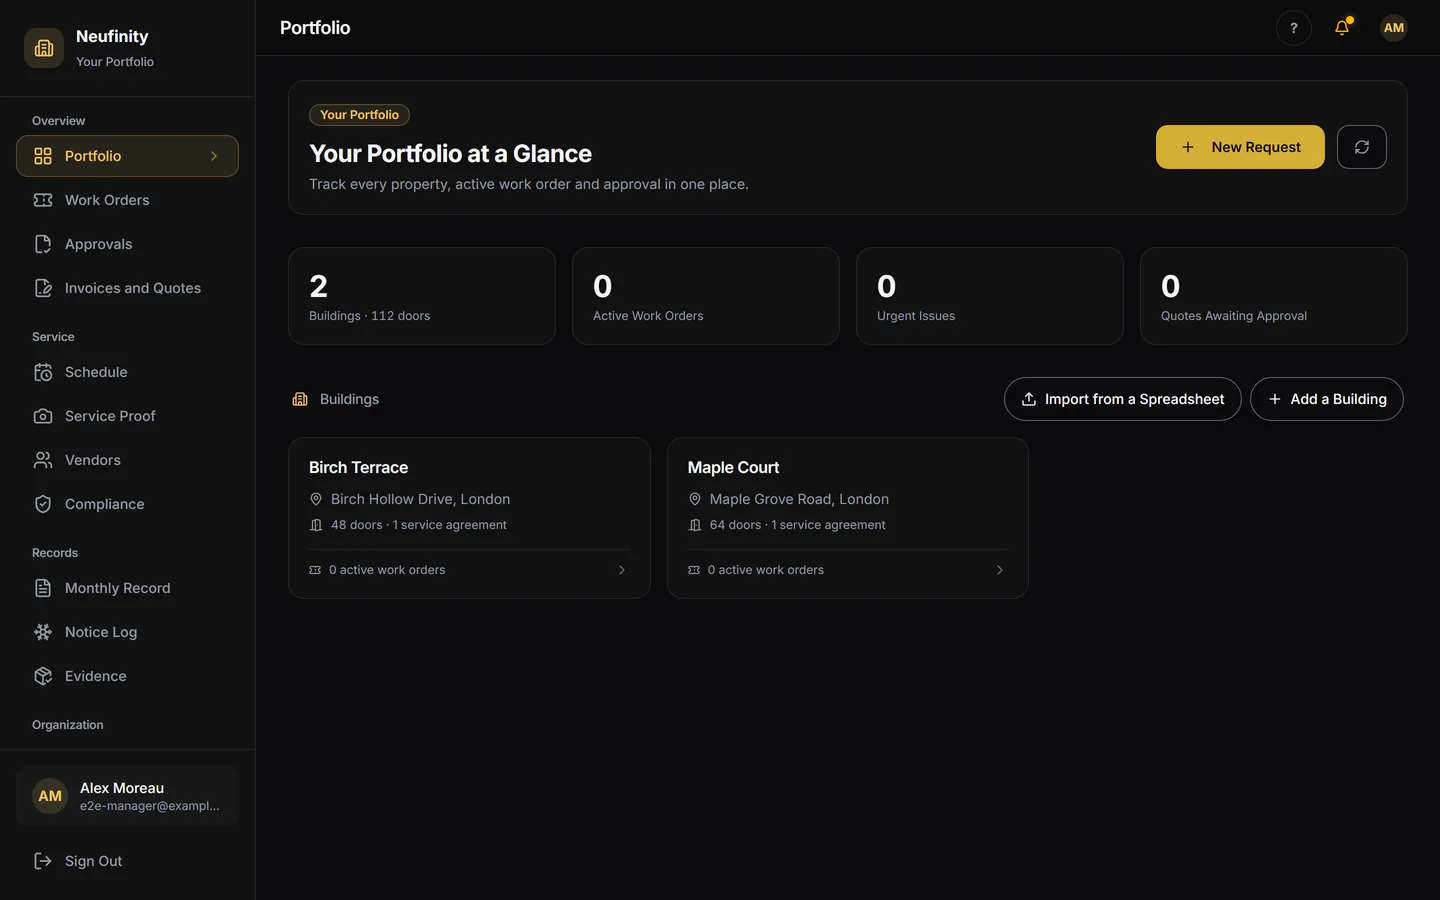1440x900 pixels.
Task: Click the Active Work Orders stat card
Action: 706,296
